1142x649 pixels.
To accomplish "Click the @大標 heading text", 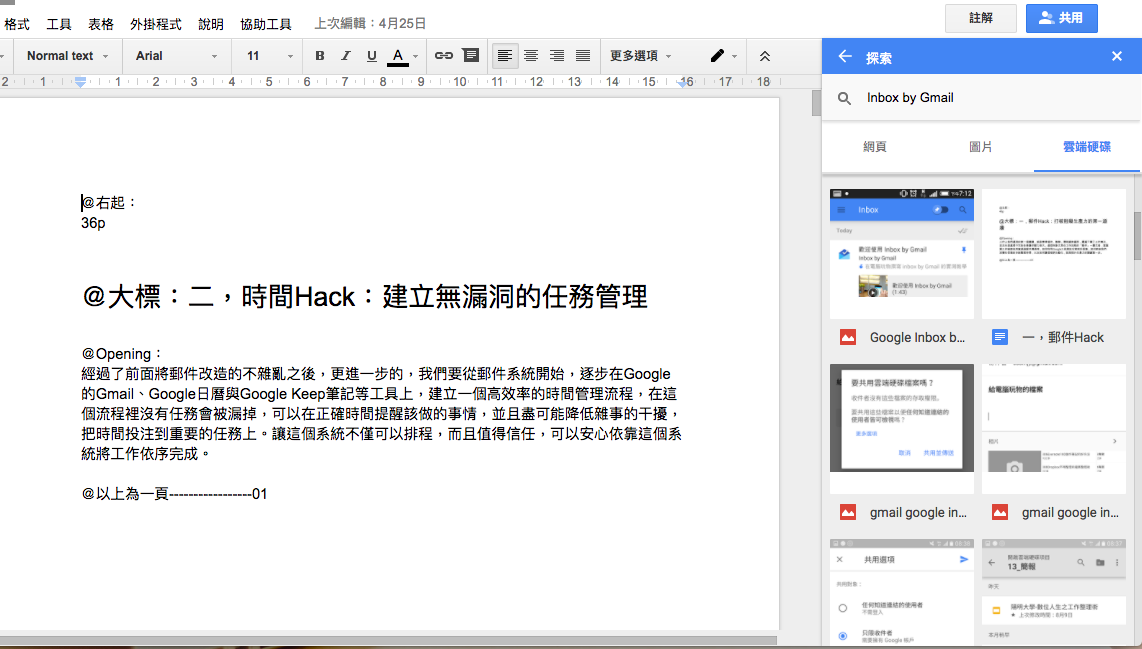I will [x=365, y=296].
